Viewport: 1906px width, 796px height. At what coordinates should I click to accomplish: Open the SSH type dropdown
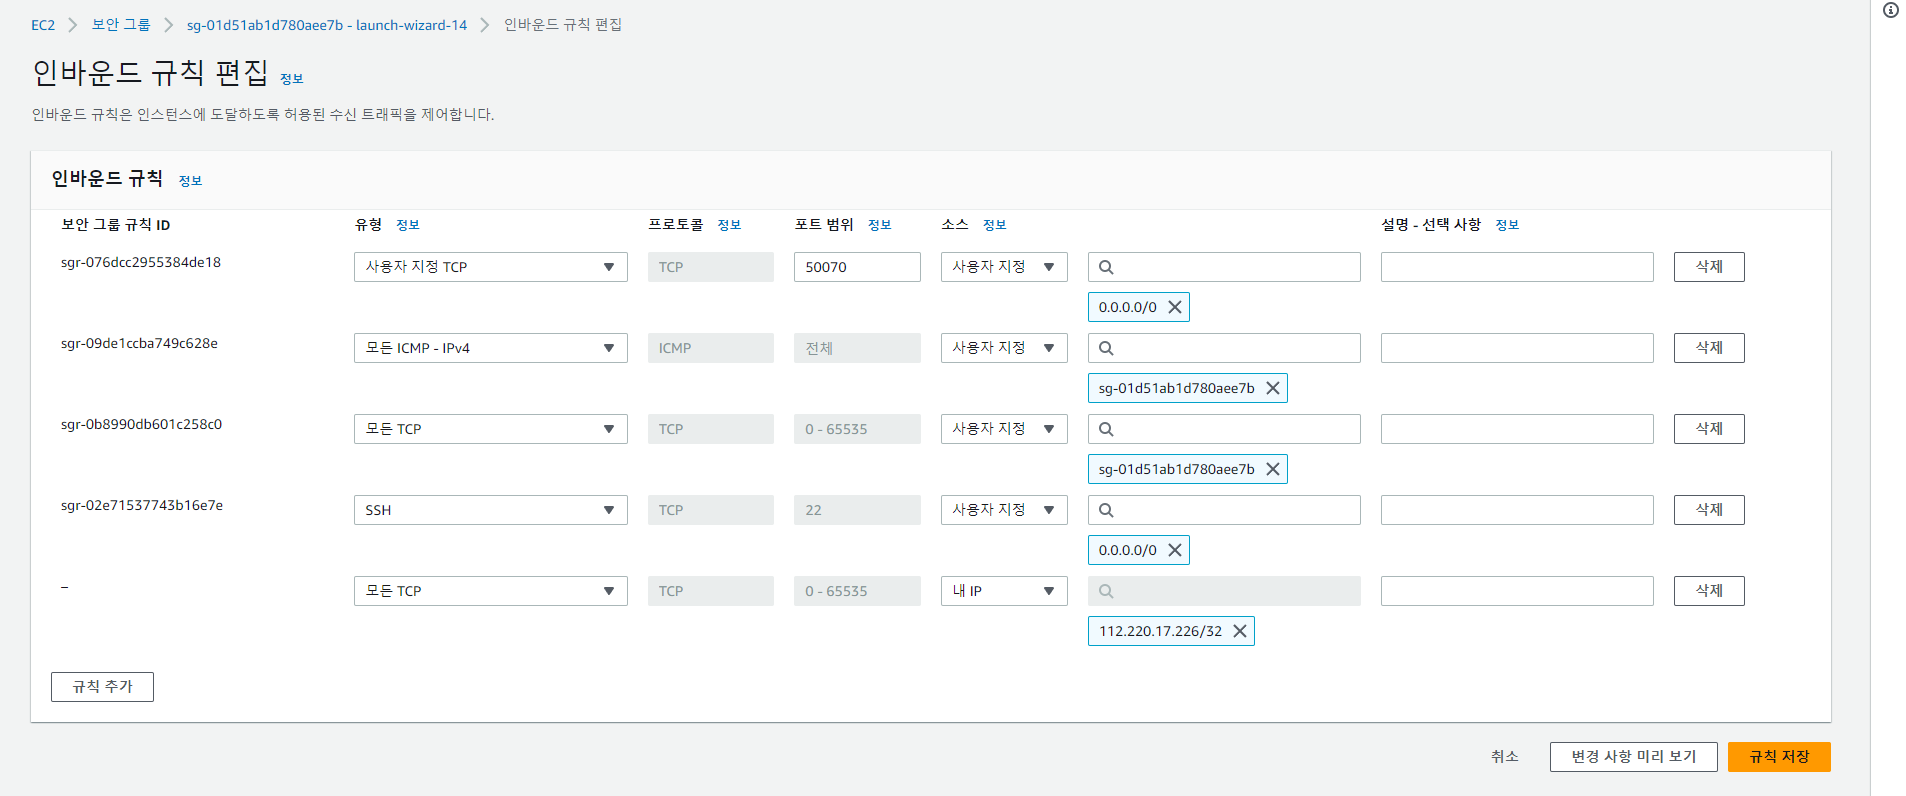click(491, 510)
